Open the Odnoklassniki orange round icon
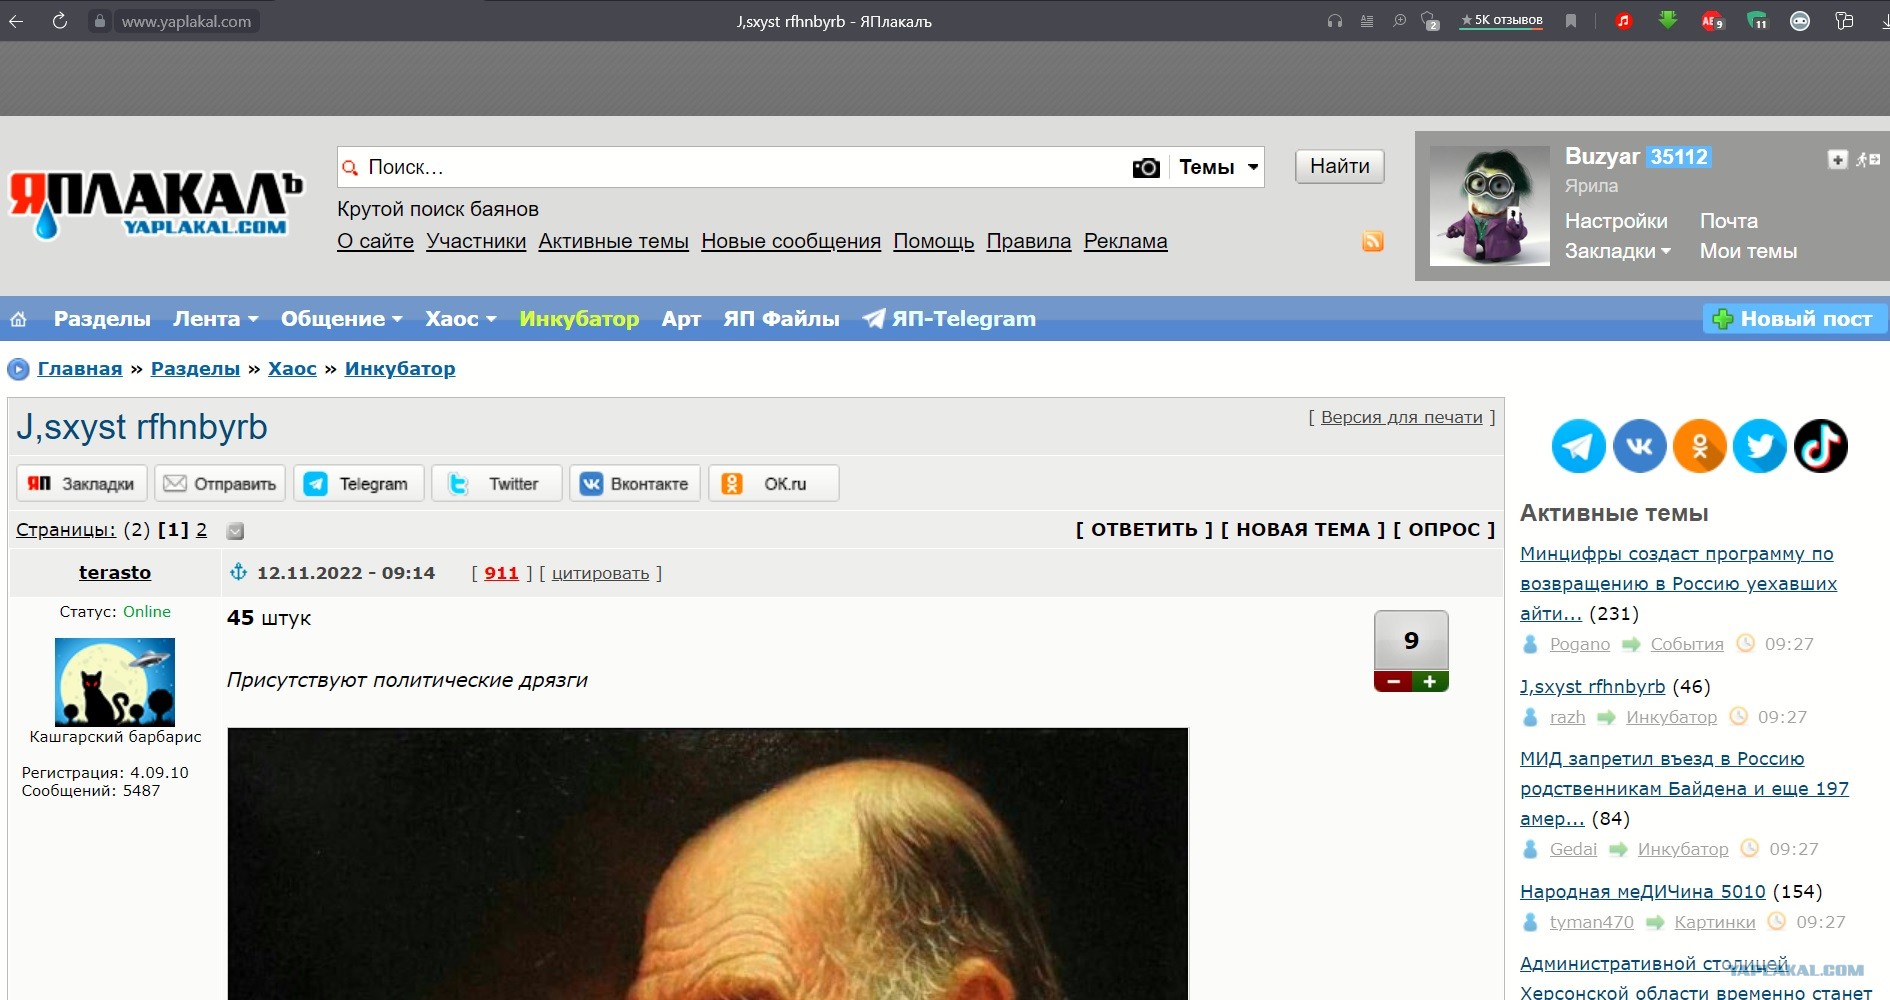 point(1699,446)
